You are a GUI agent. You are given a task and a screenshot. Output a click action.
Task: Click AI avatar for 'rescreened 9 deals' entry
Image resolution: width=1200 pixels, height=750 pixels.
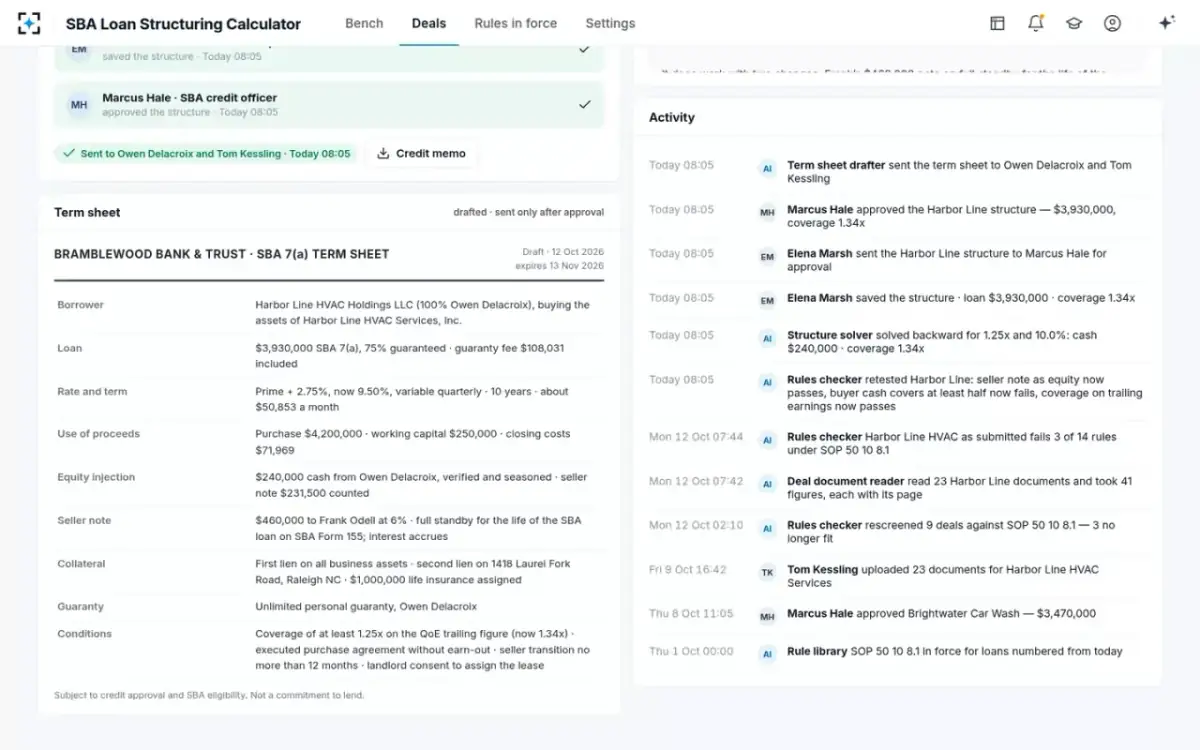point(767,528)
